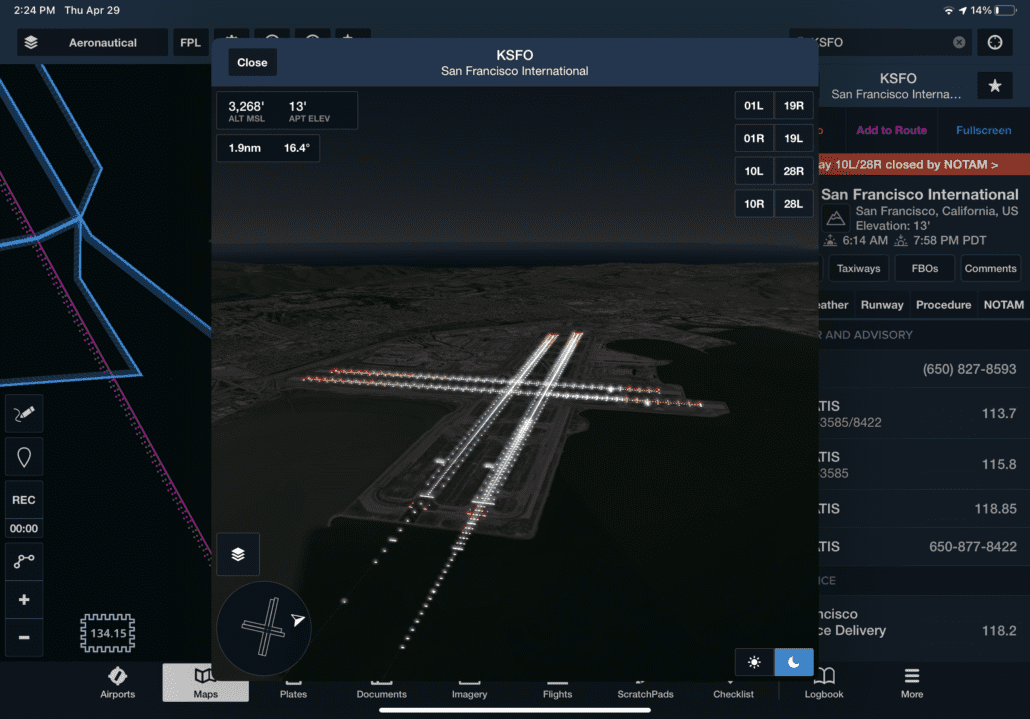Tap the runway compass widget
This screenshot has height=719, width=1030.
264,629
